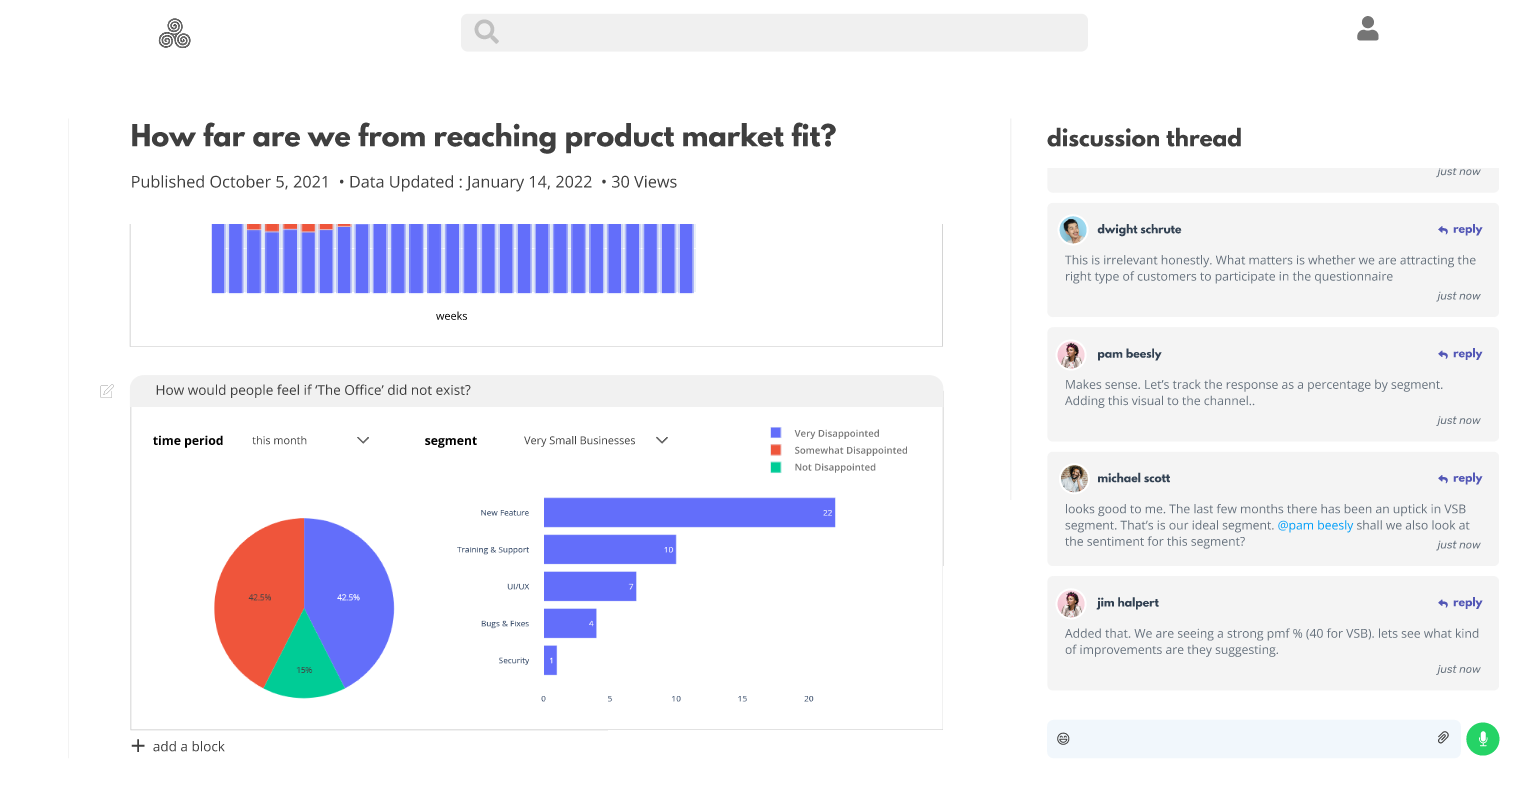The height and width of the screenshot is (806, 1537).
Task: Toggle the Somewhat Disappointed legend swatch
Action: (x=776, y=450)
